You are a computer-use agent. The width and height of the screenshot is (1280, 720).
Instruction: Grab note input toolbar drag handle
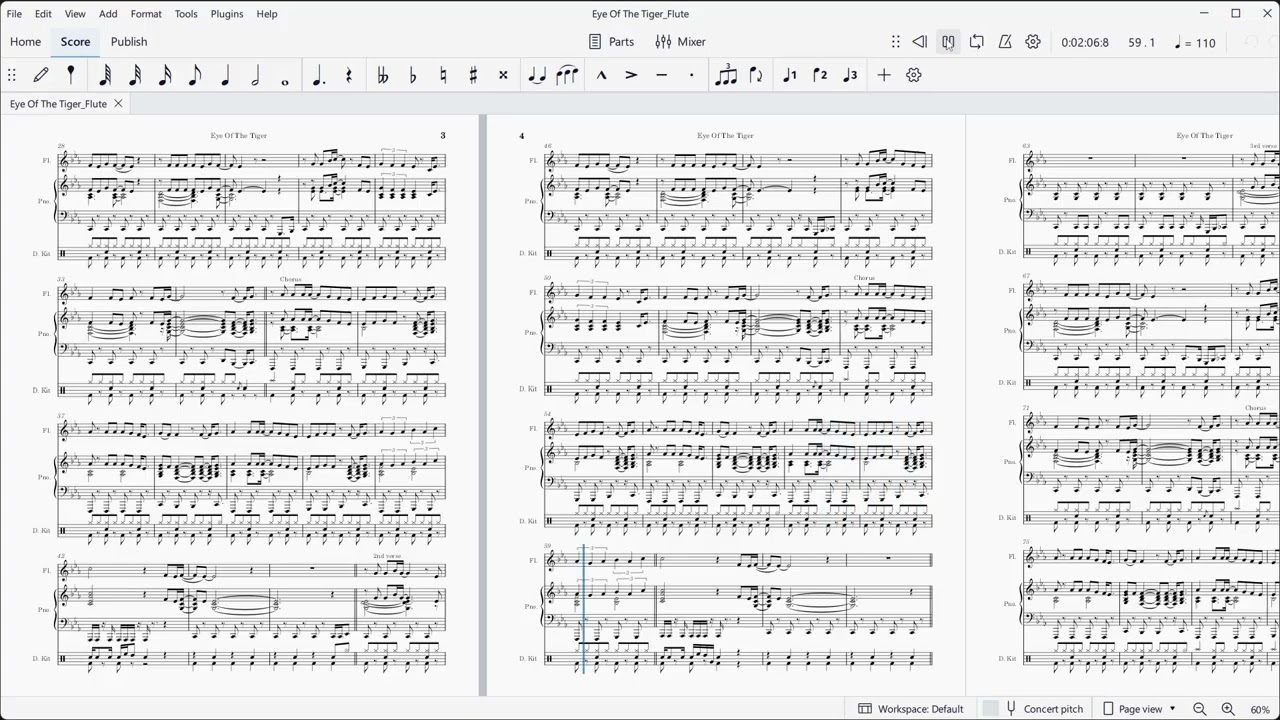pyautogui.click(x=12, y=75)
